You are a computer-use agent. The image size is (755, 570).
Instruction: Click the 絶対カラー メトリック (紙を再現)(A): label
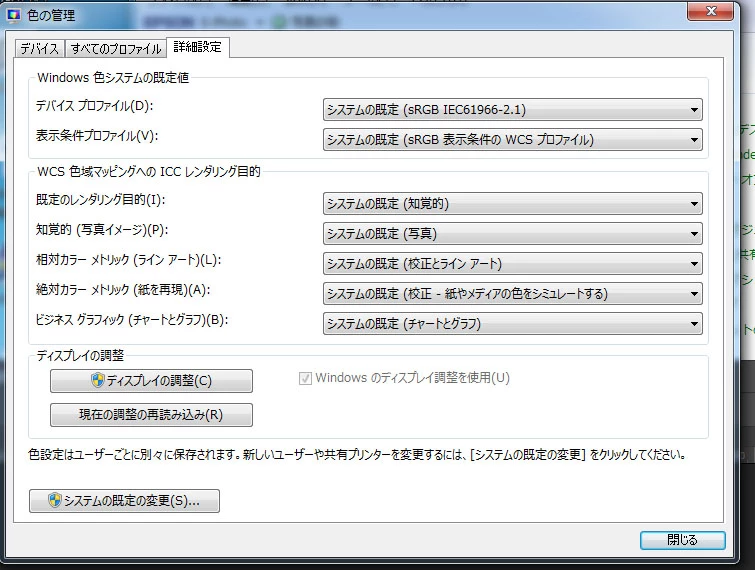123,290
